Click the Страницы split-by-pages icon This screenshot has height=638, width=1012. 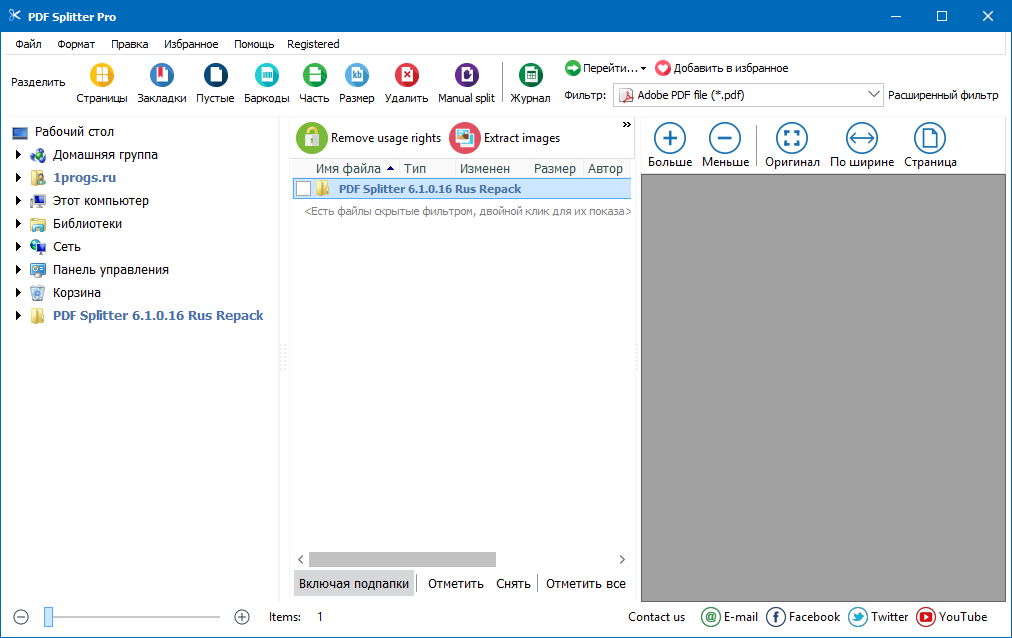(102, 76)
